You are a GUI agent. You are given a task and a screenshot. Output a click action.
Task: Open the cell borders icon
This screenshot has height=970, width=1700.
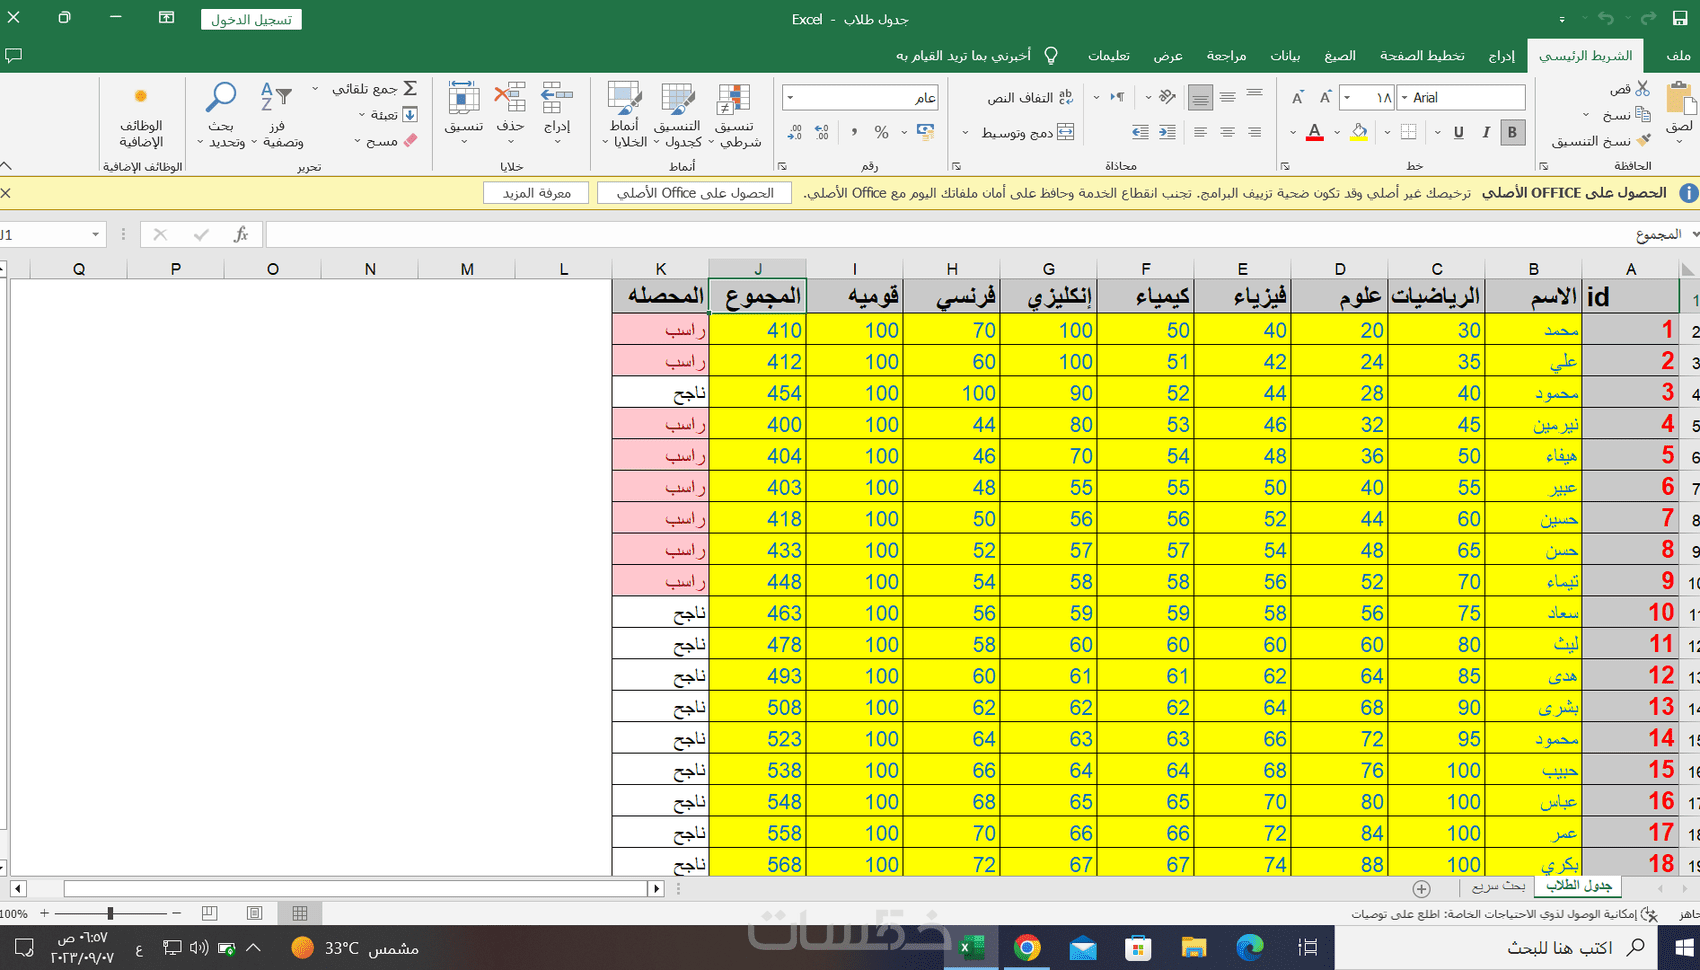[1408, 132]
